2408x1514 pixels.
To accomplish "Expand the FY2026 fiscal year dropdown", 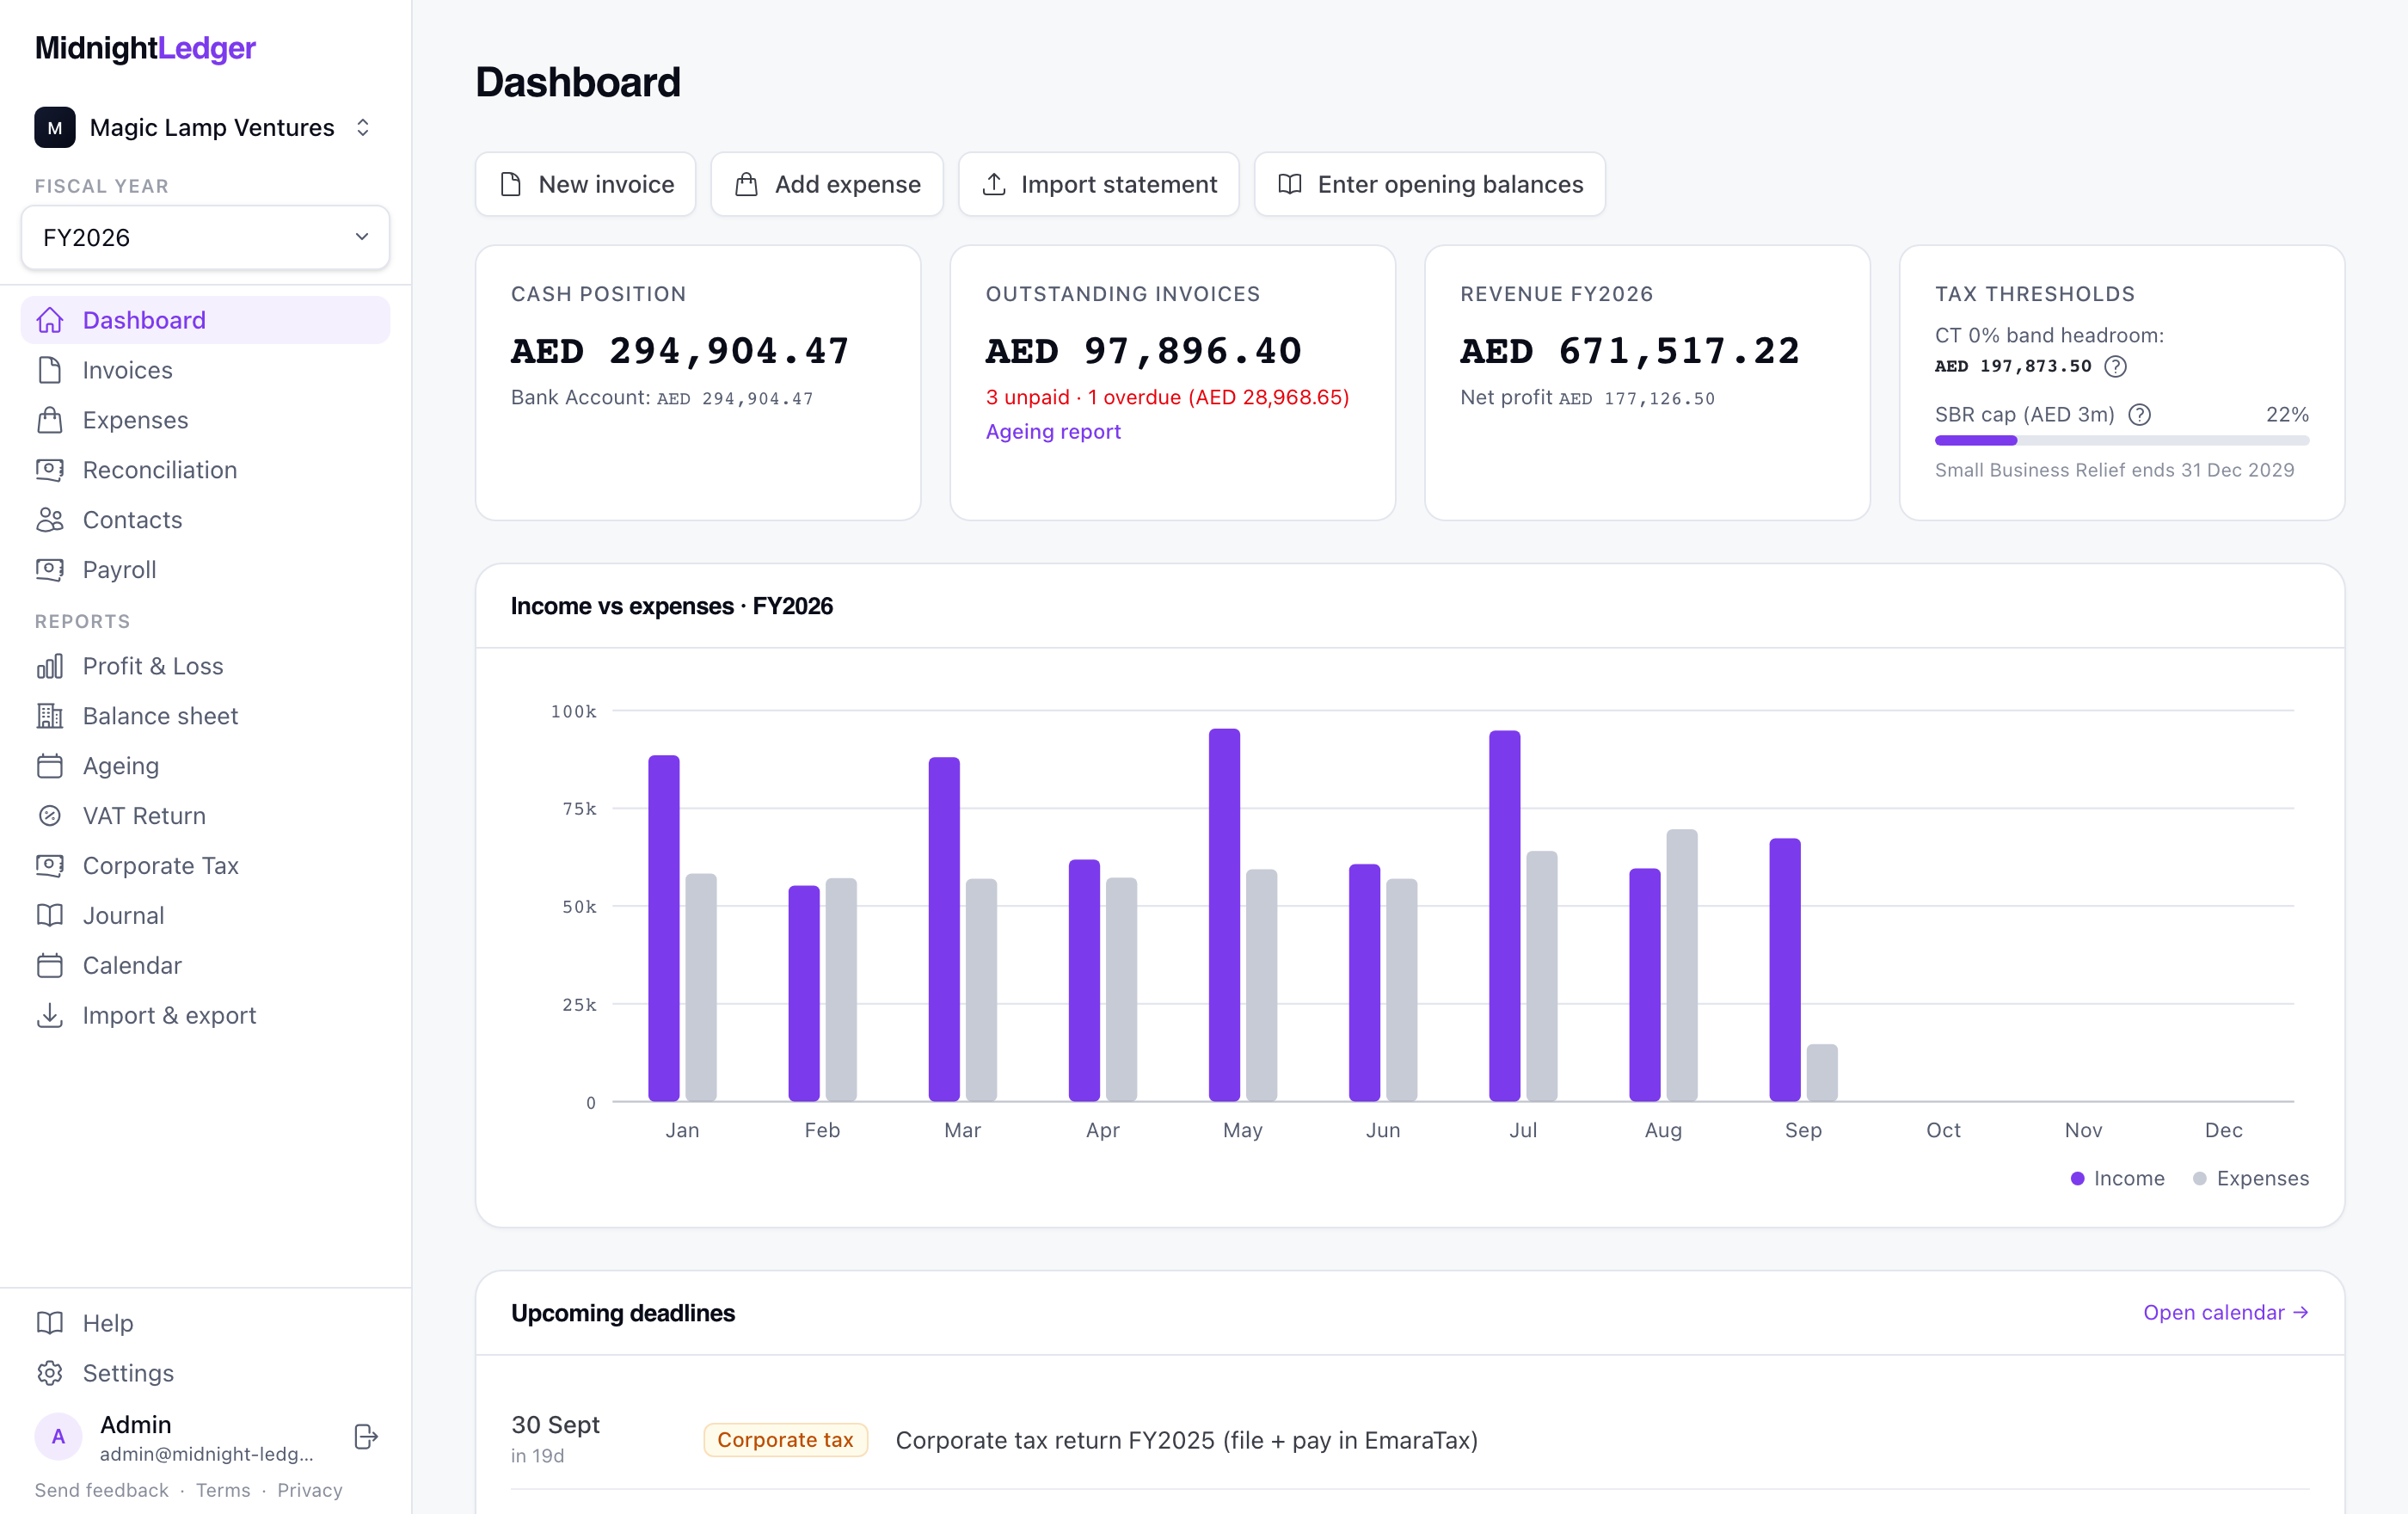I will [x=205, y=238].
